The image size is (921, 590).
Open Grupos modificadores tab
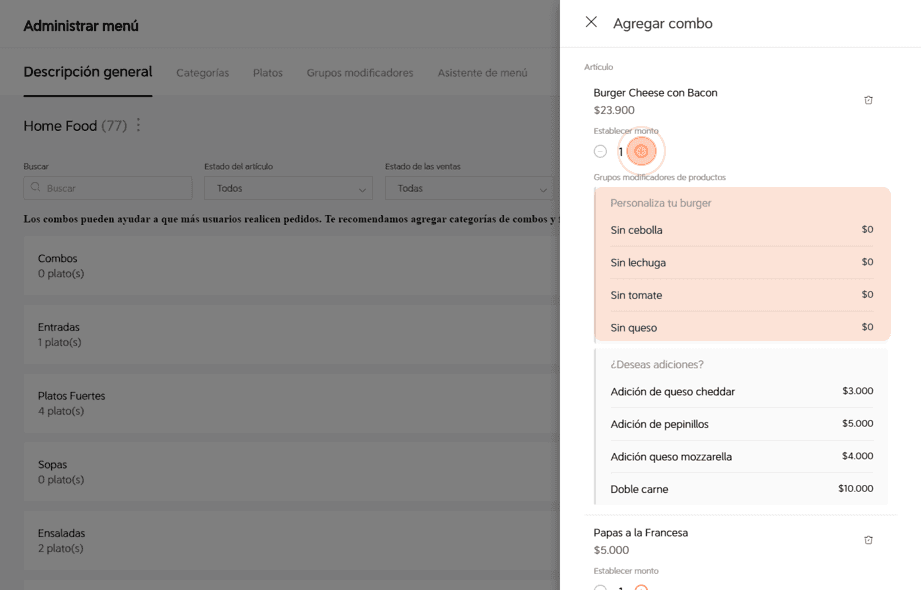pyautogui.click(x=360, y=73)
